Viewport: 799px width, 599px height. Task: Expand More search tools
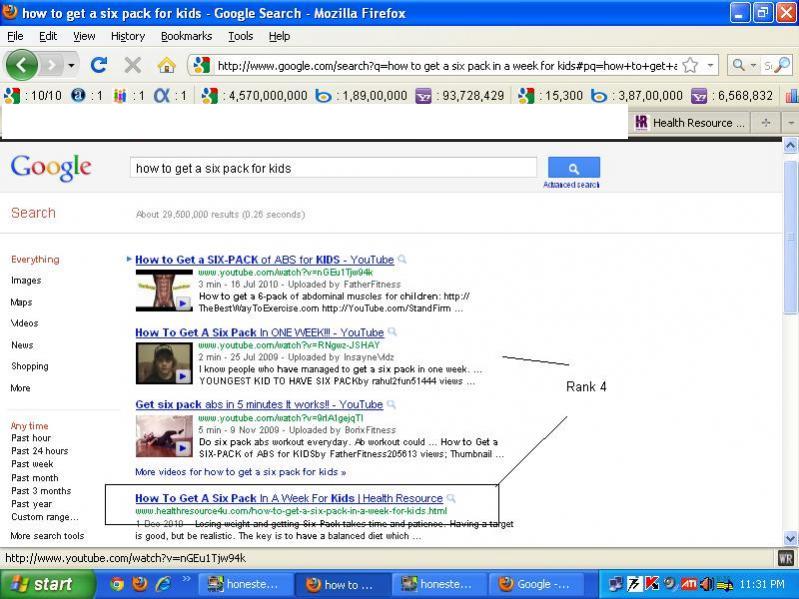(47, 536)
